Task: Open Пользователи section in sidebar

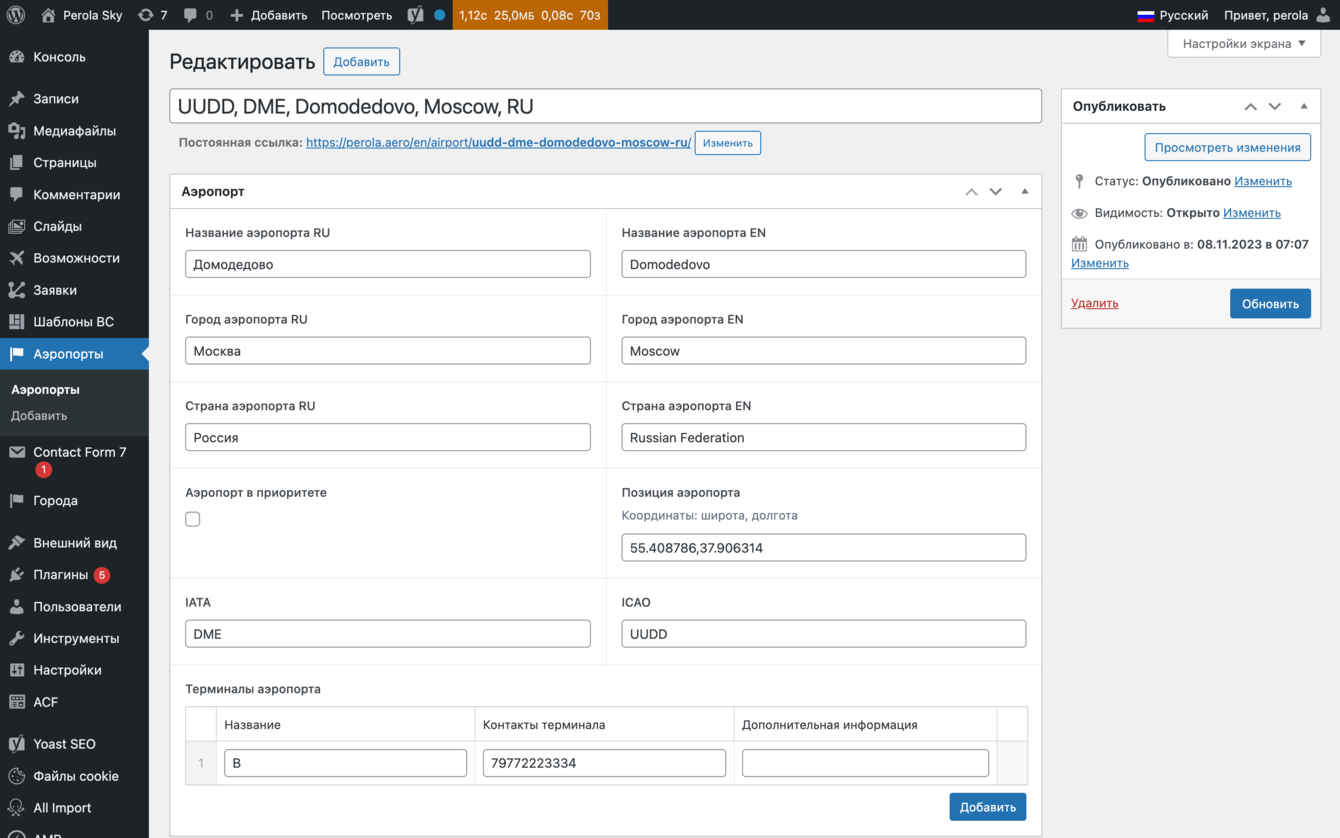Action: (76, 607)
